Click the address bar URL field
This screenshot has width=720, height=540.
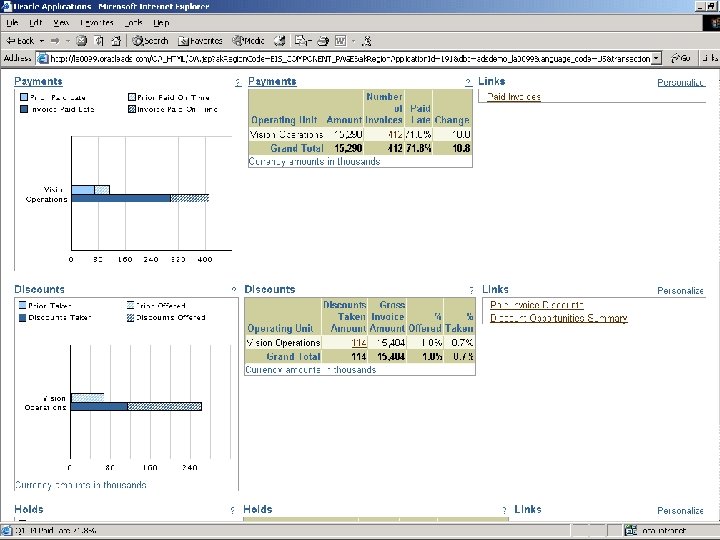click(x=344, y=58)
